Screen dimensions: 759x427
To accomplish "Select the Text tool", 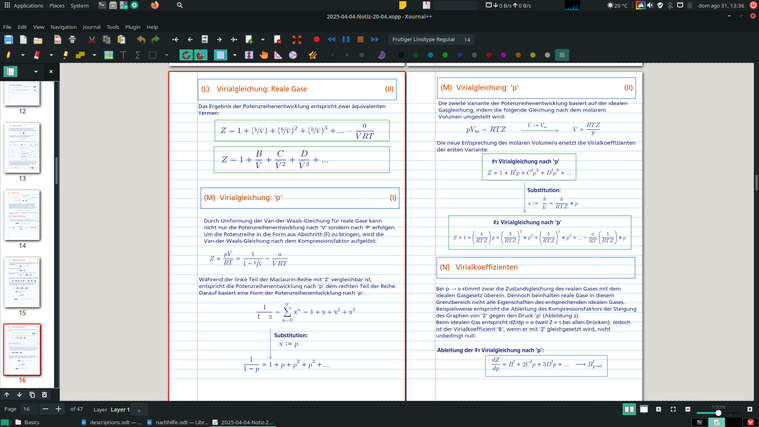I will [123, 55].
